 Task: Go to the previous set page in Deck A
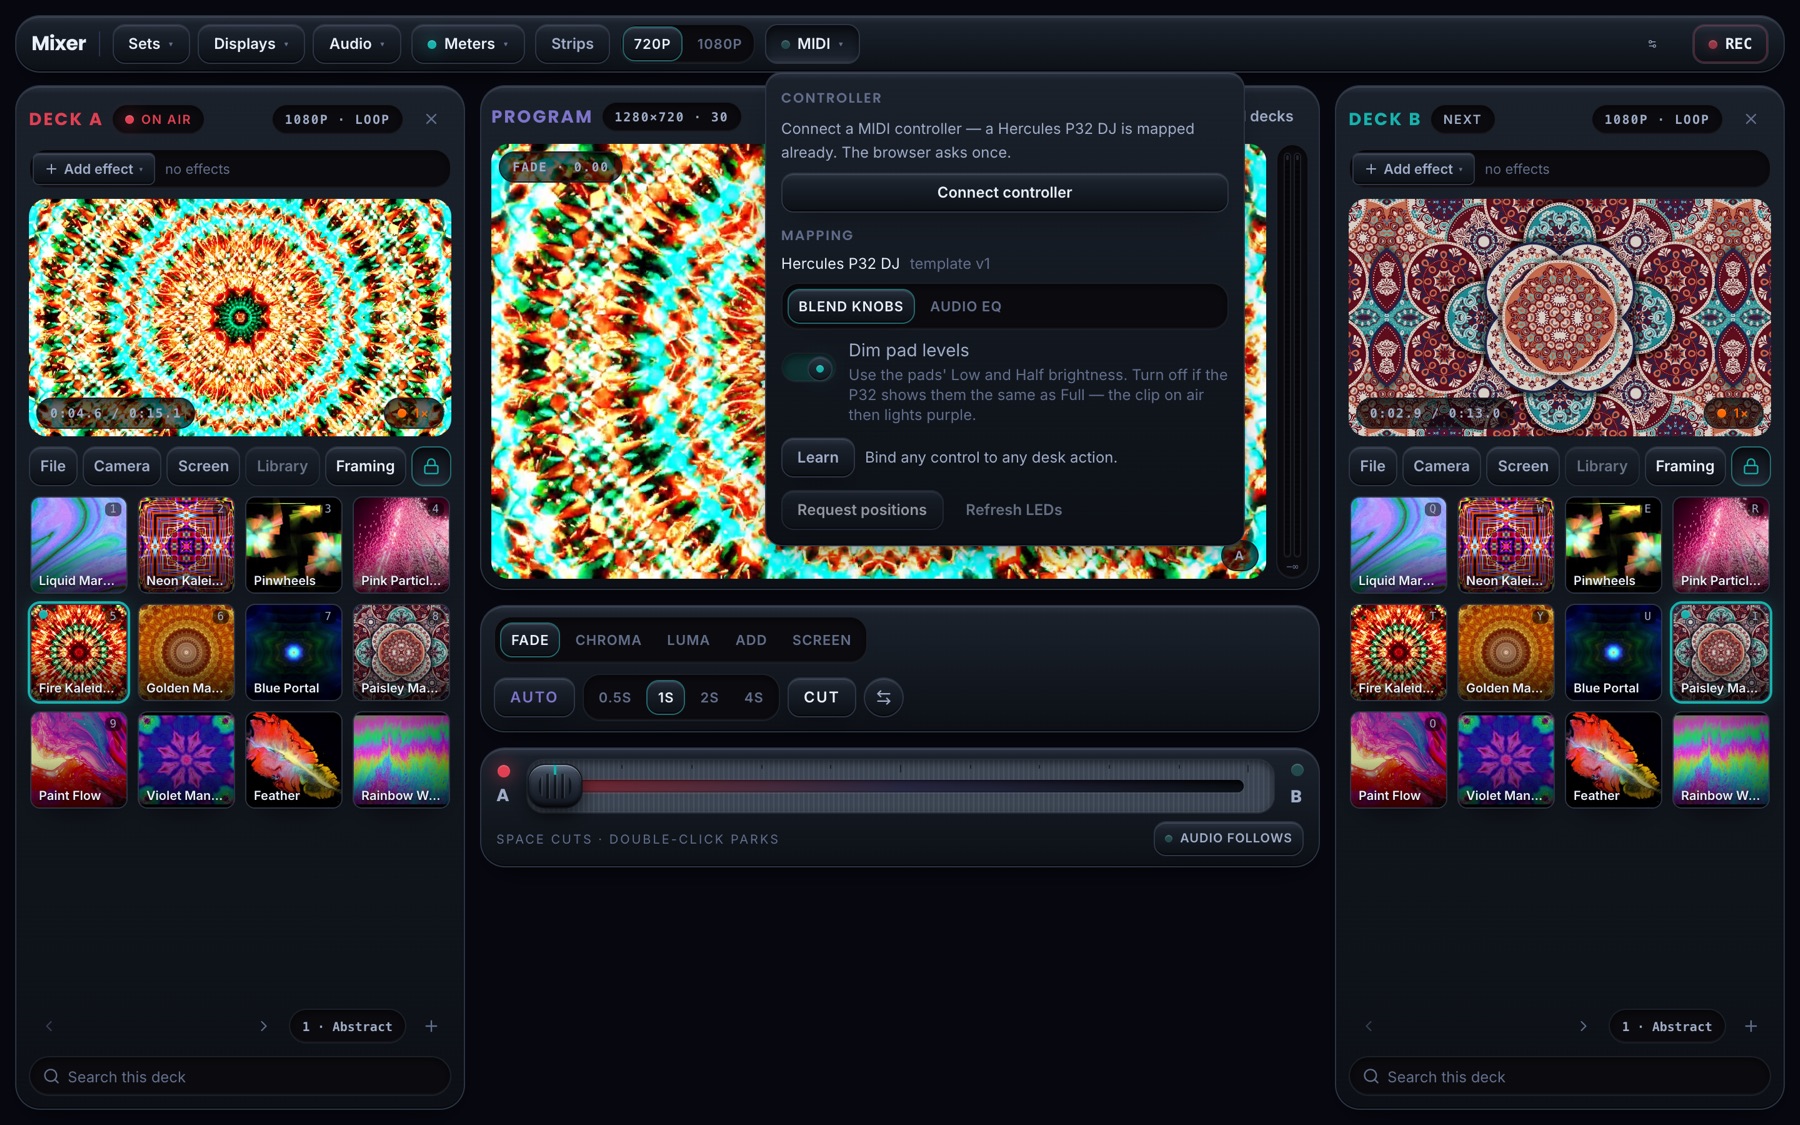[49, 1026]
